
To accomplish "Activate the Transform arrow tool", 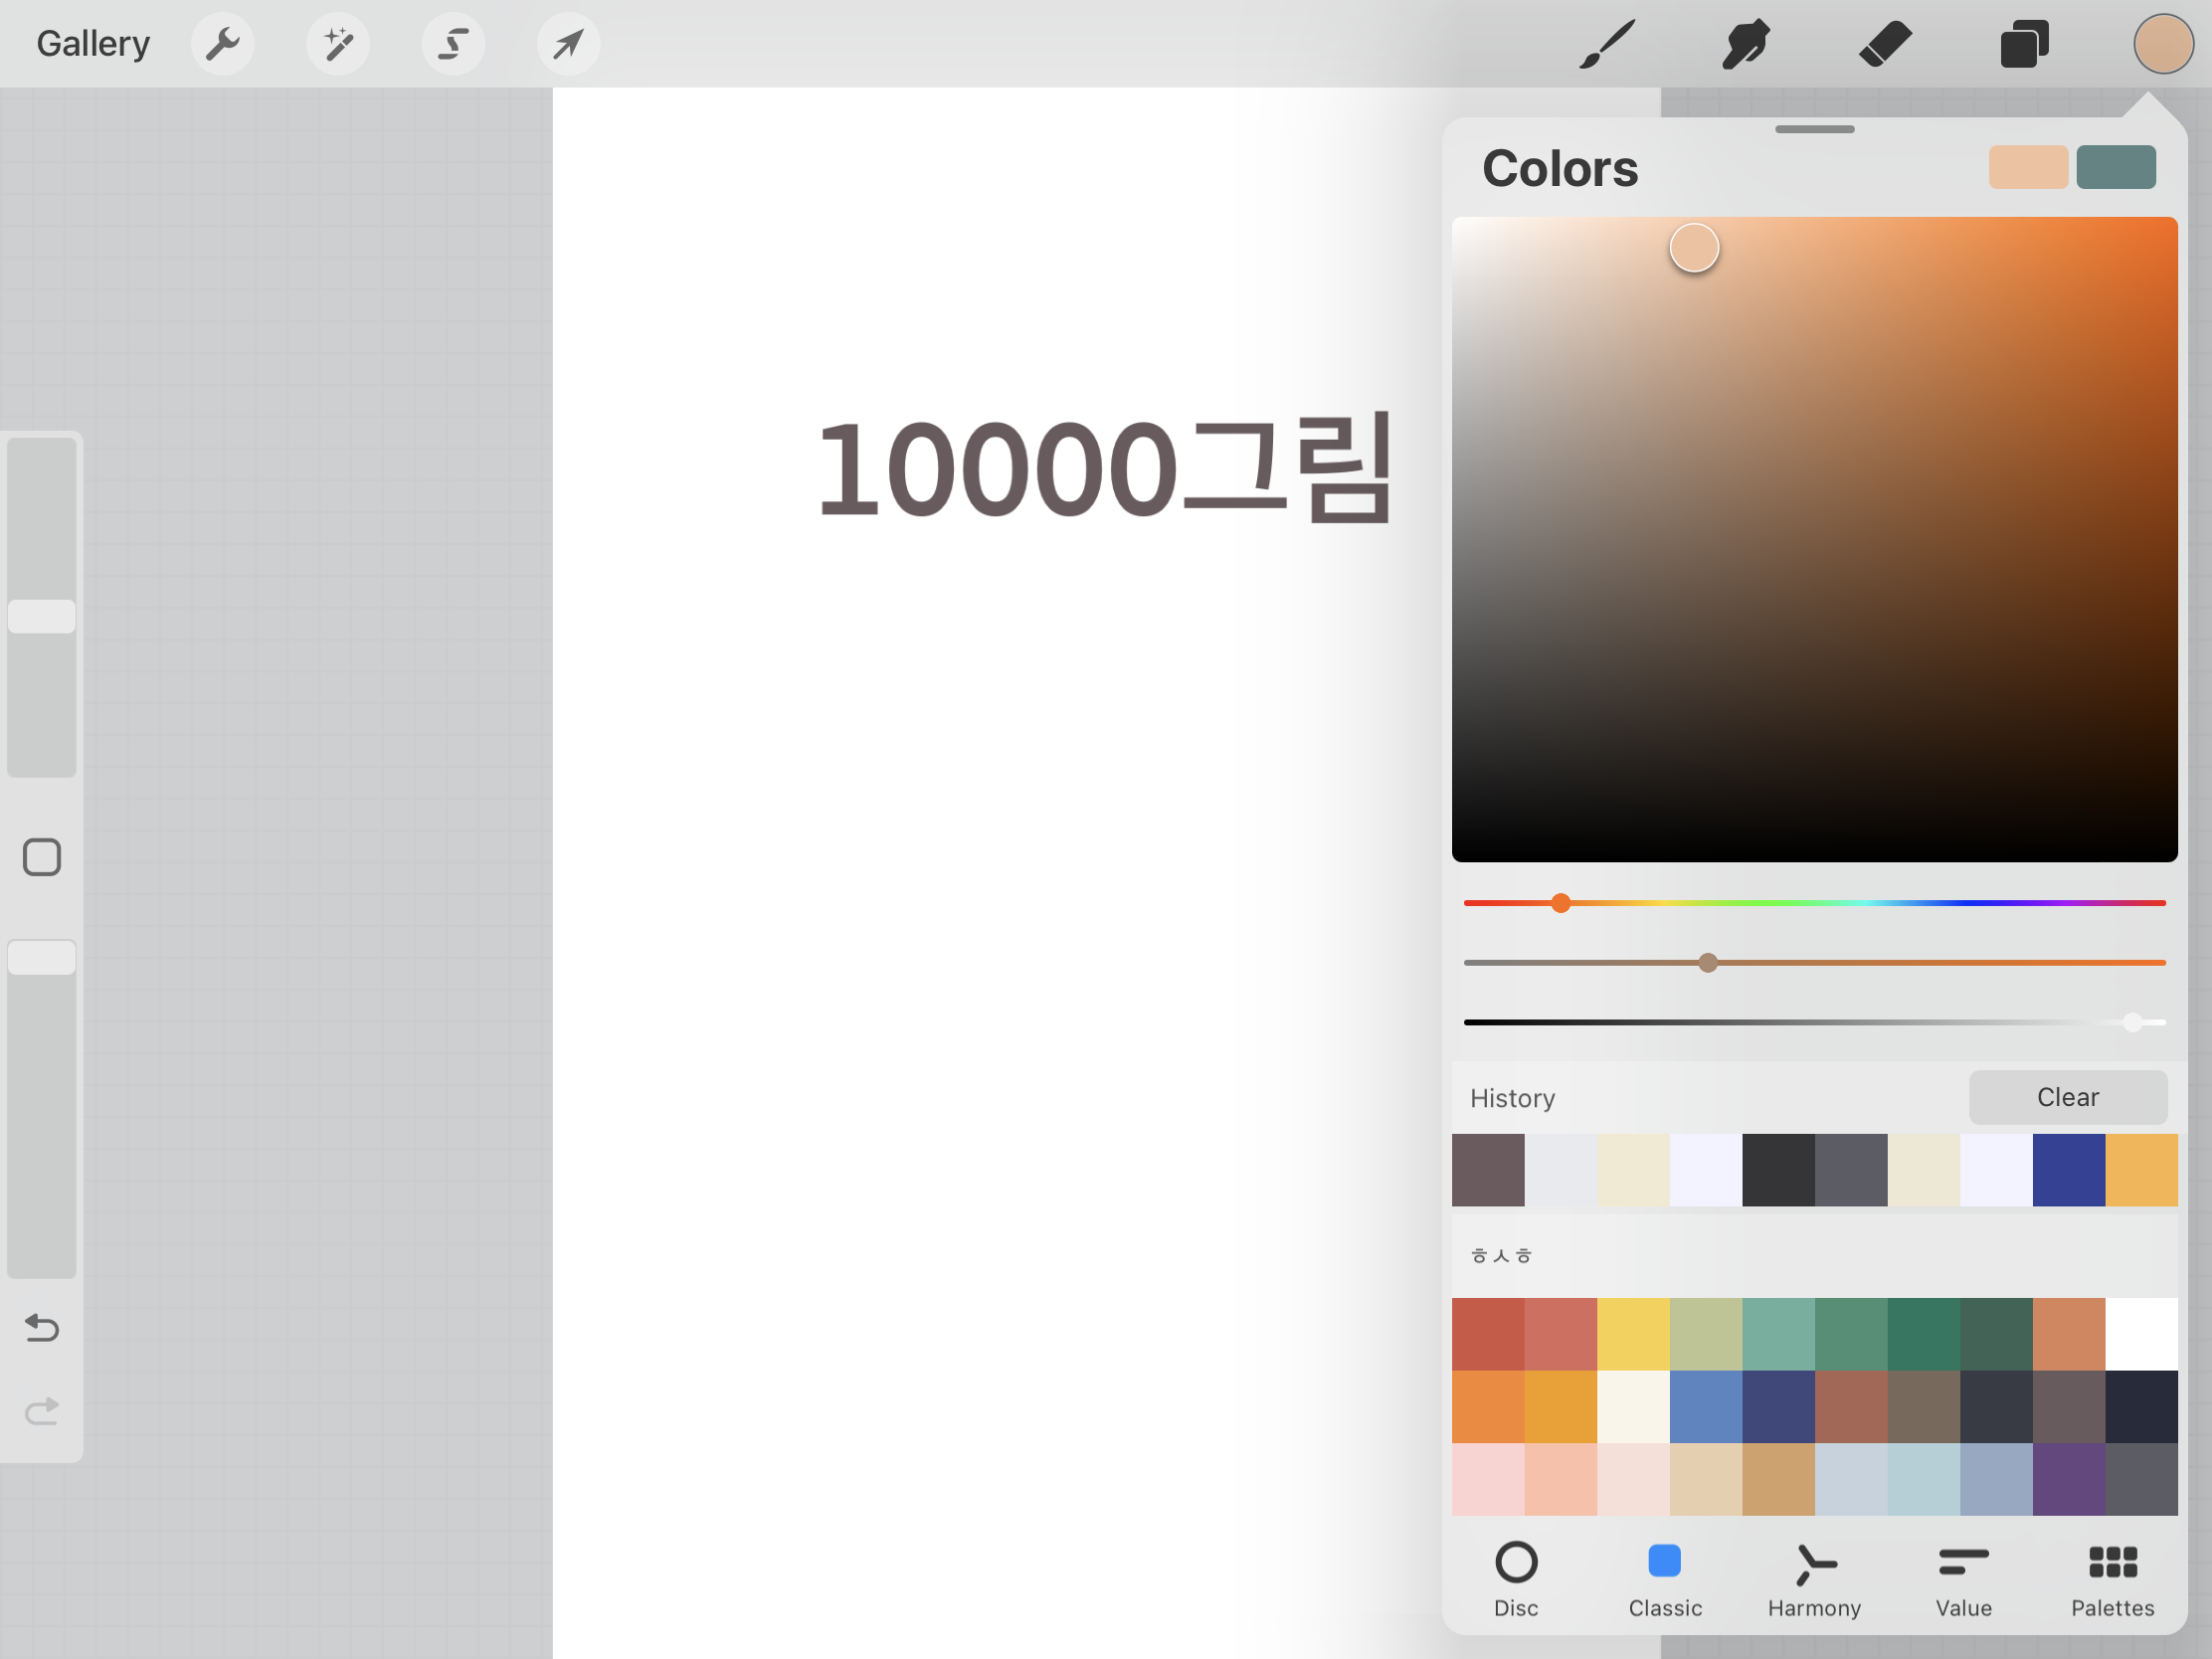I will (x=568, y=44).
